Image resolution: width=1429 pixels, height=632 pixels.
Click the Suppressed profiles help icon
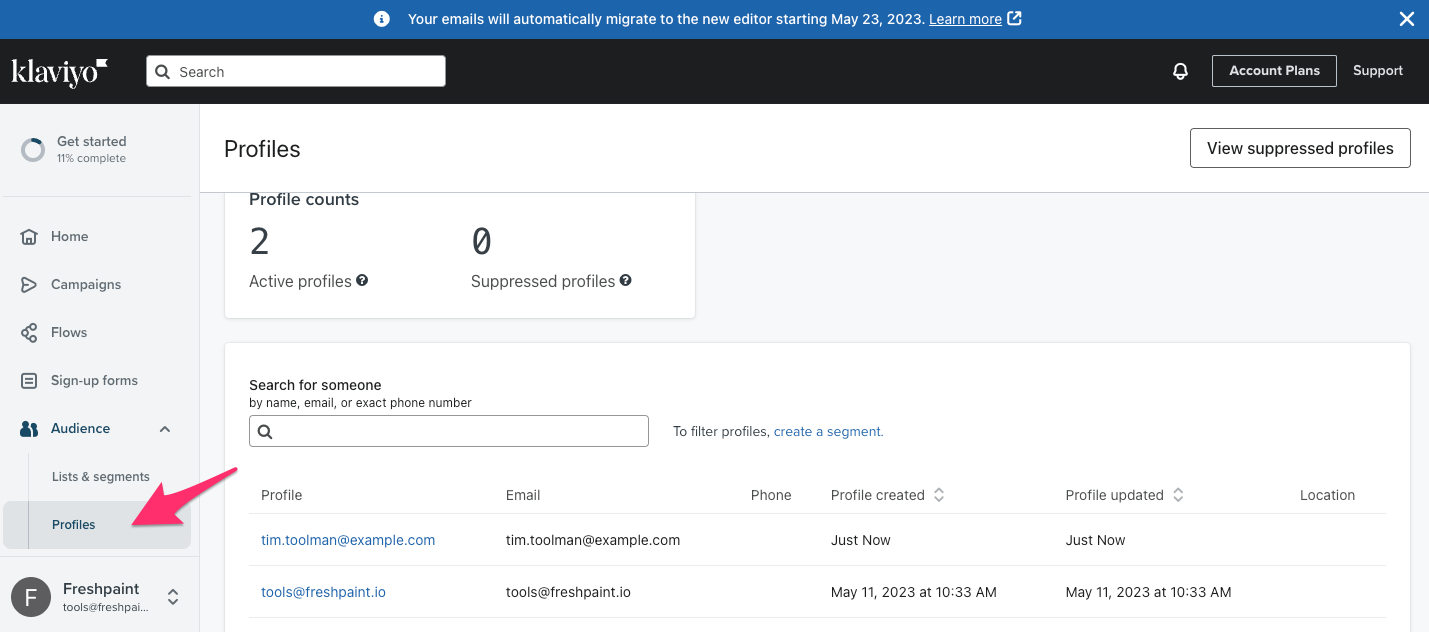tap(625, 281)
